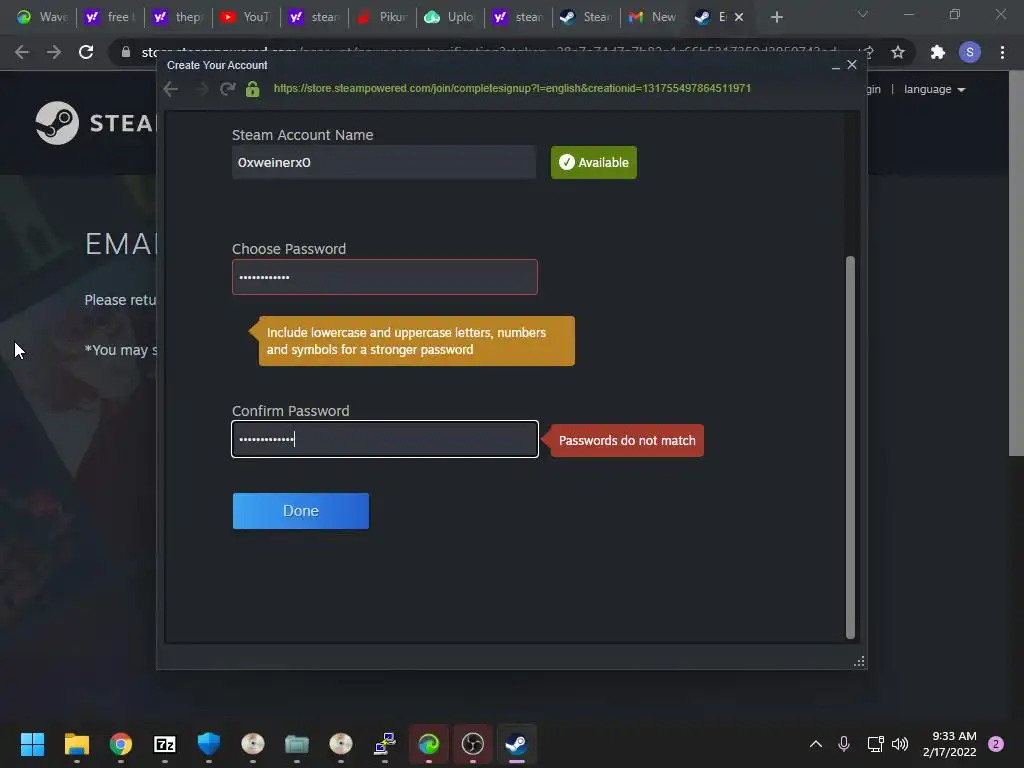Click the browser window scrollbar
The width and height of the screenshot is (1024, 768).
tap(1016, 264)
